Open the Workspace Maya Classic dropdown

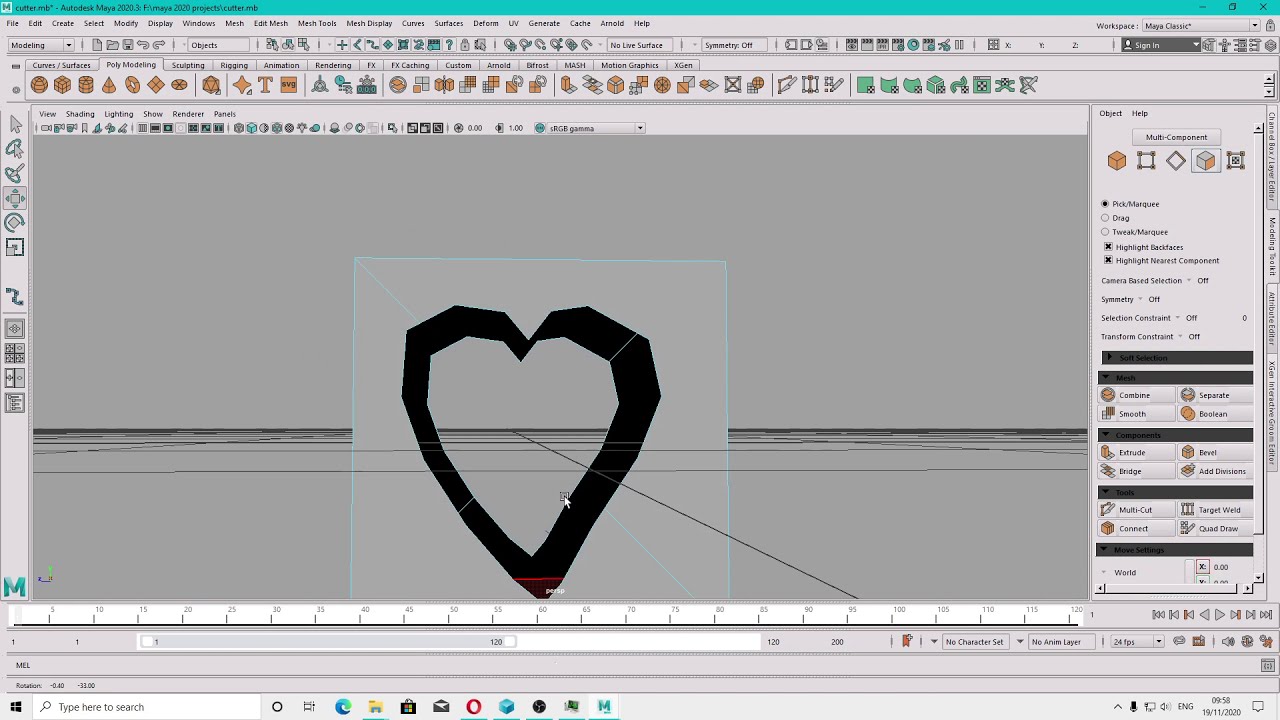(x=1201, y=25)
